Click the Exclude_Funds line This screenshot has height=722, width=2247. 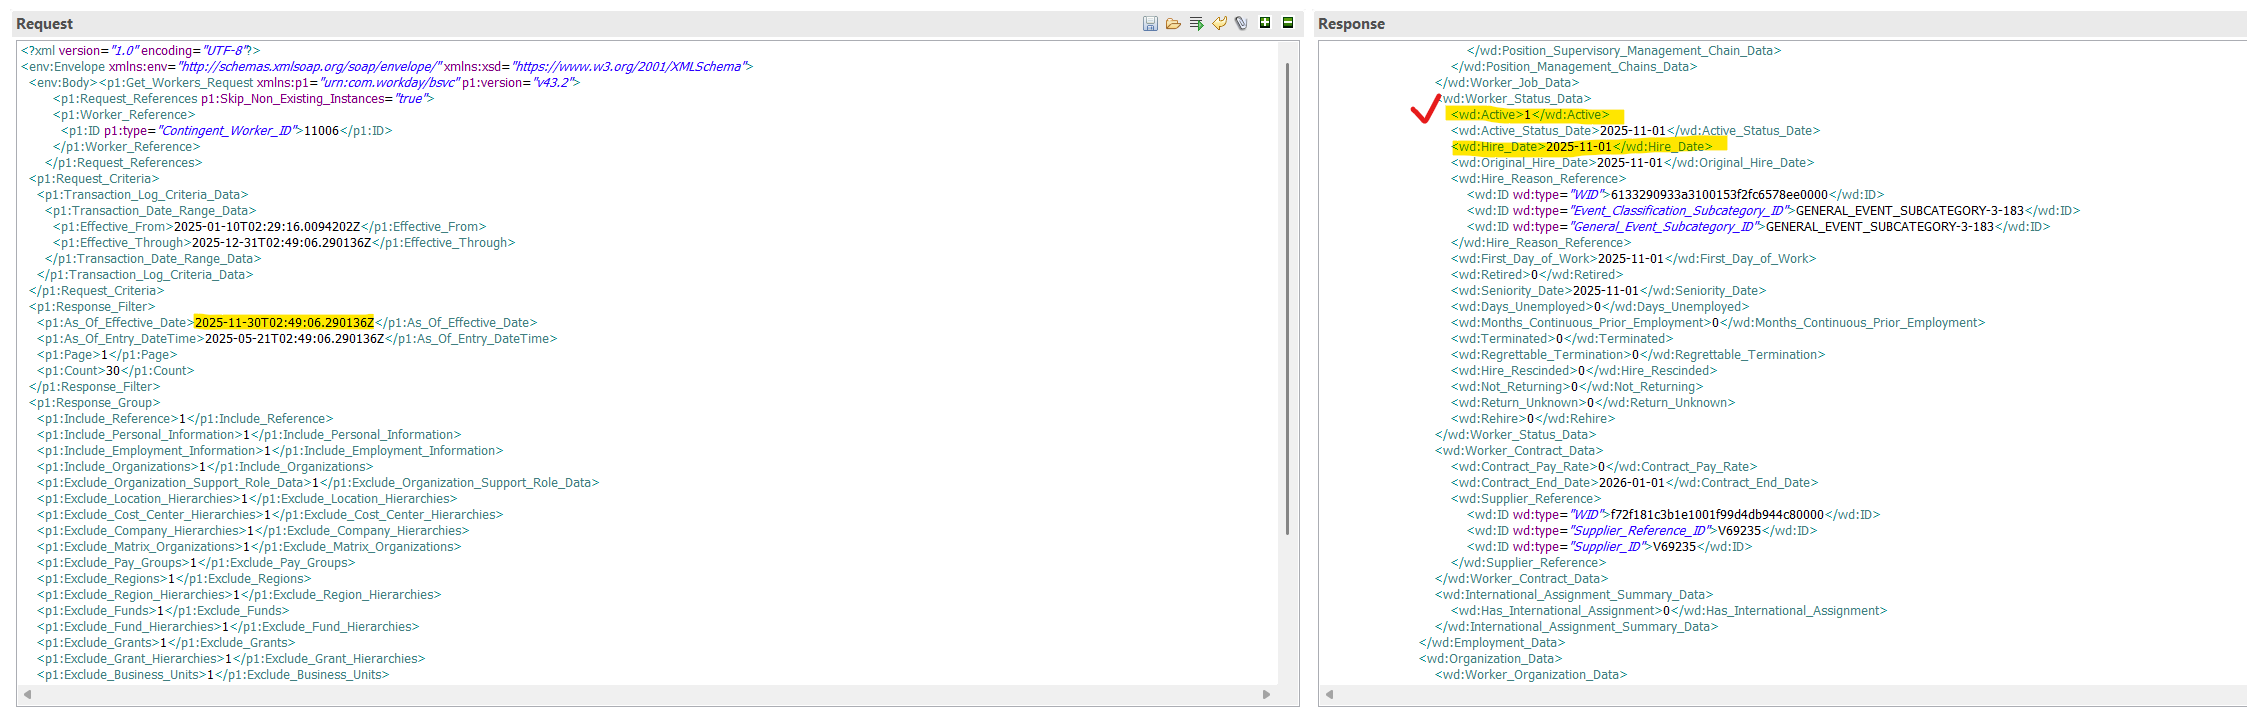click(x=163, y=610)
